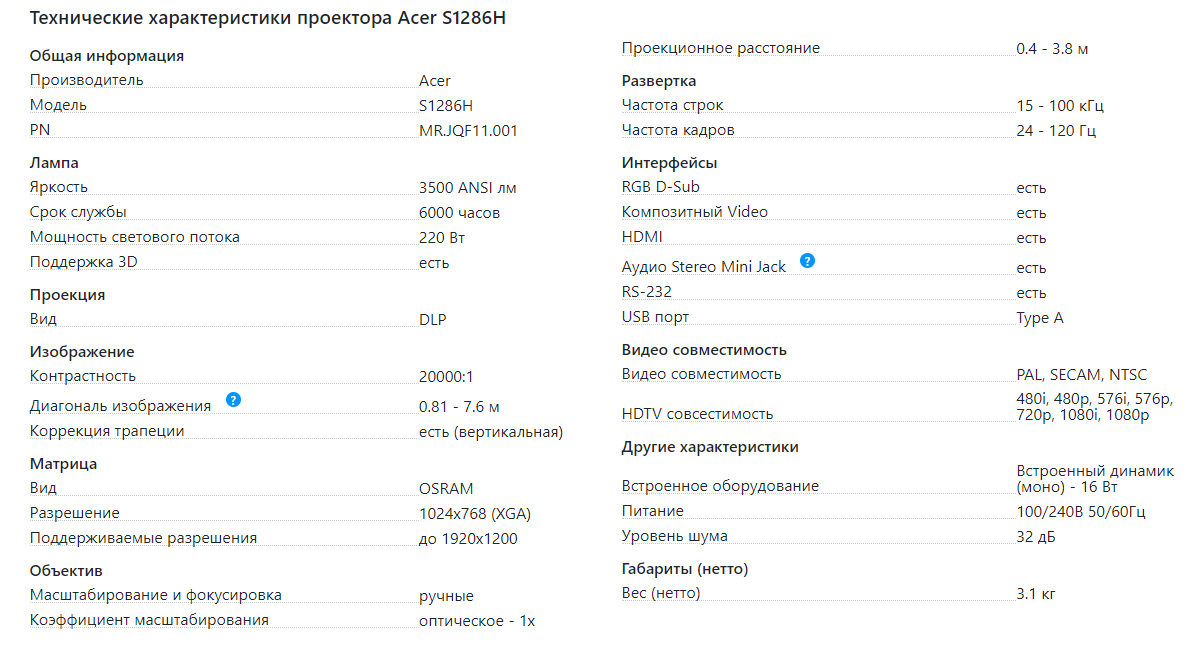
Task: Select the Производитель value Acer
Action: point(435,81)
